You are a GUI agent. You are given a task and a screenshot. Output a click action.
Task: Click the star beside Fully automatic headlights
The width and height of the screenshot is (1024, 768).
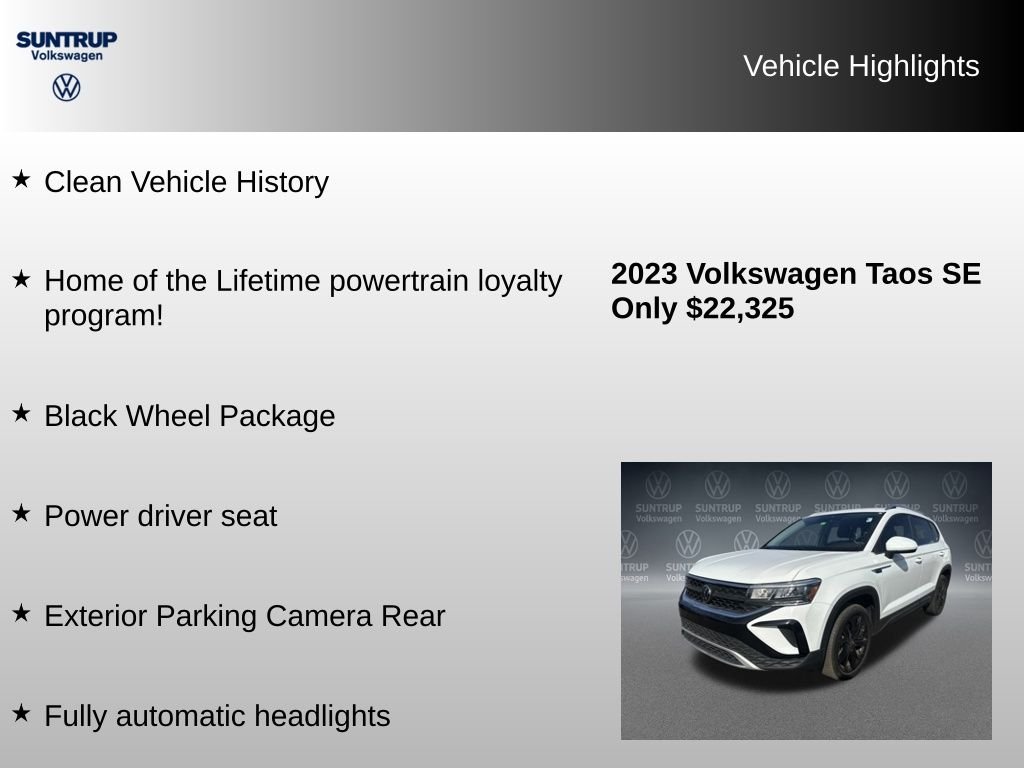click(22, 713)
